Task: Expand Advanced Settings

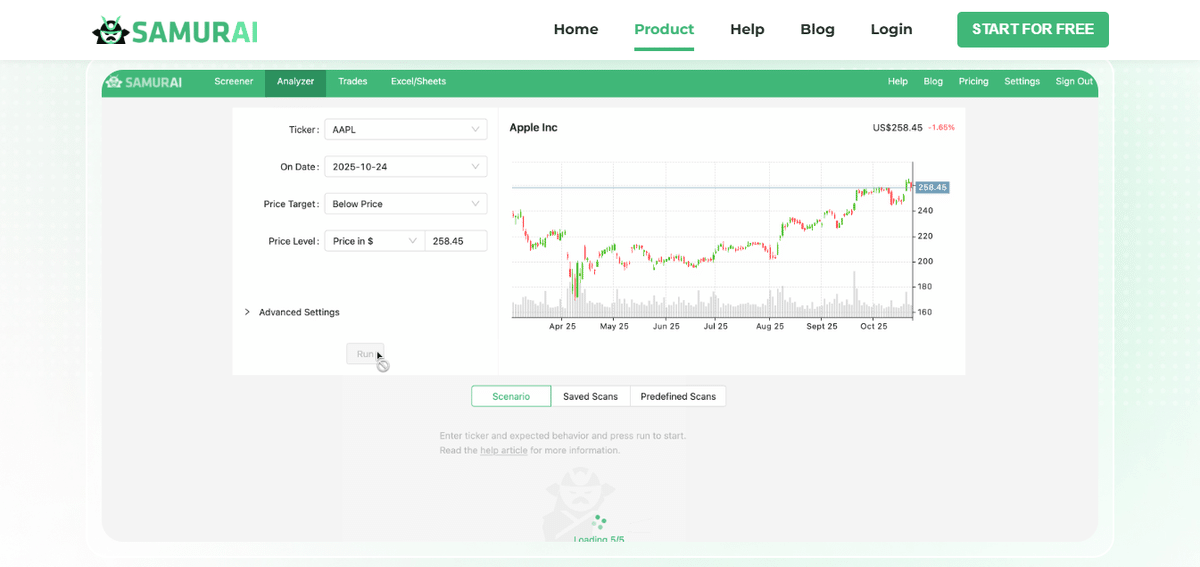Action: [x=292, y=312]
